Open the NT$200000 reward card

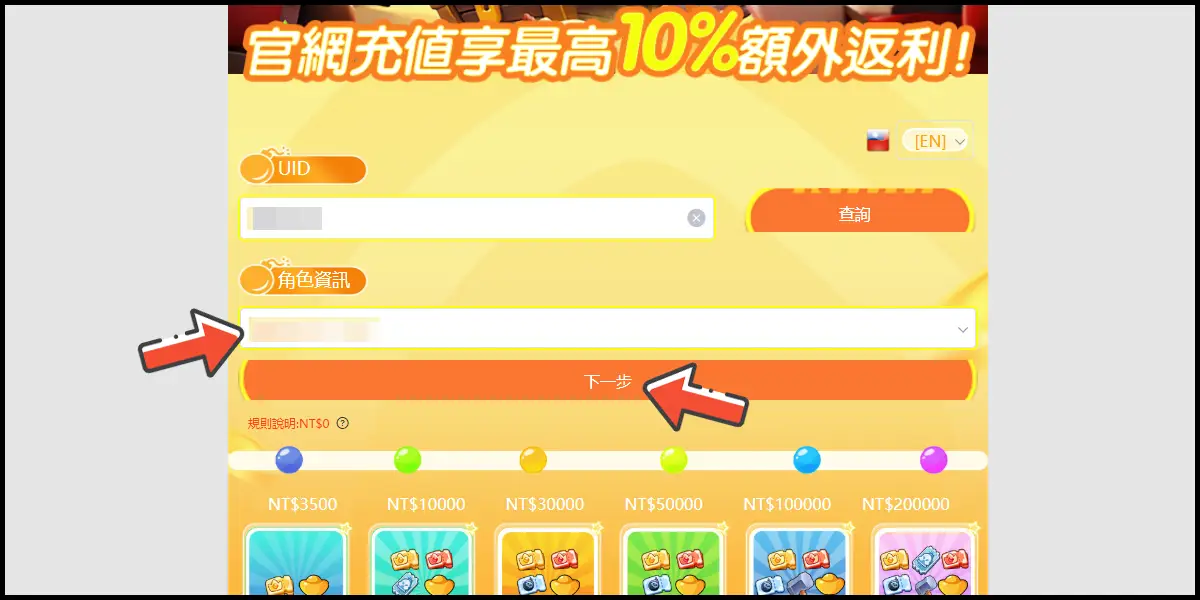pos(923,560)
